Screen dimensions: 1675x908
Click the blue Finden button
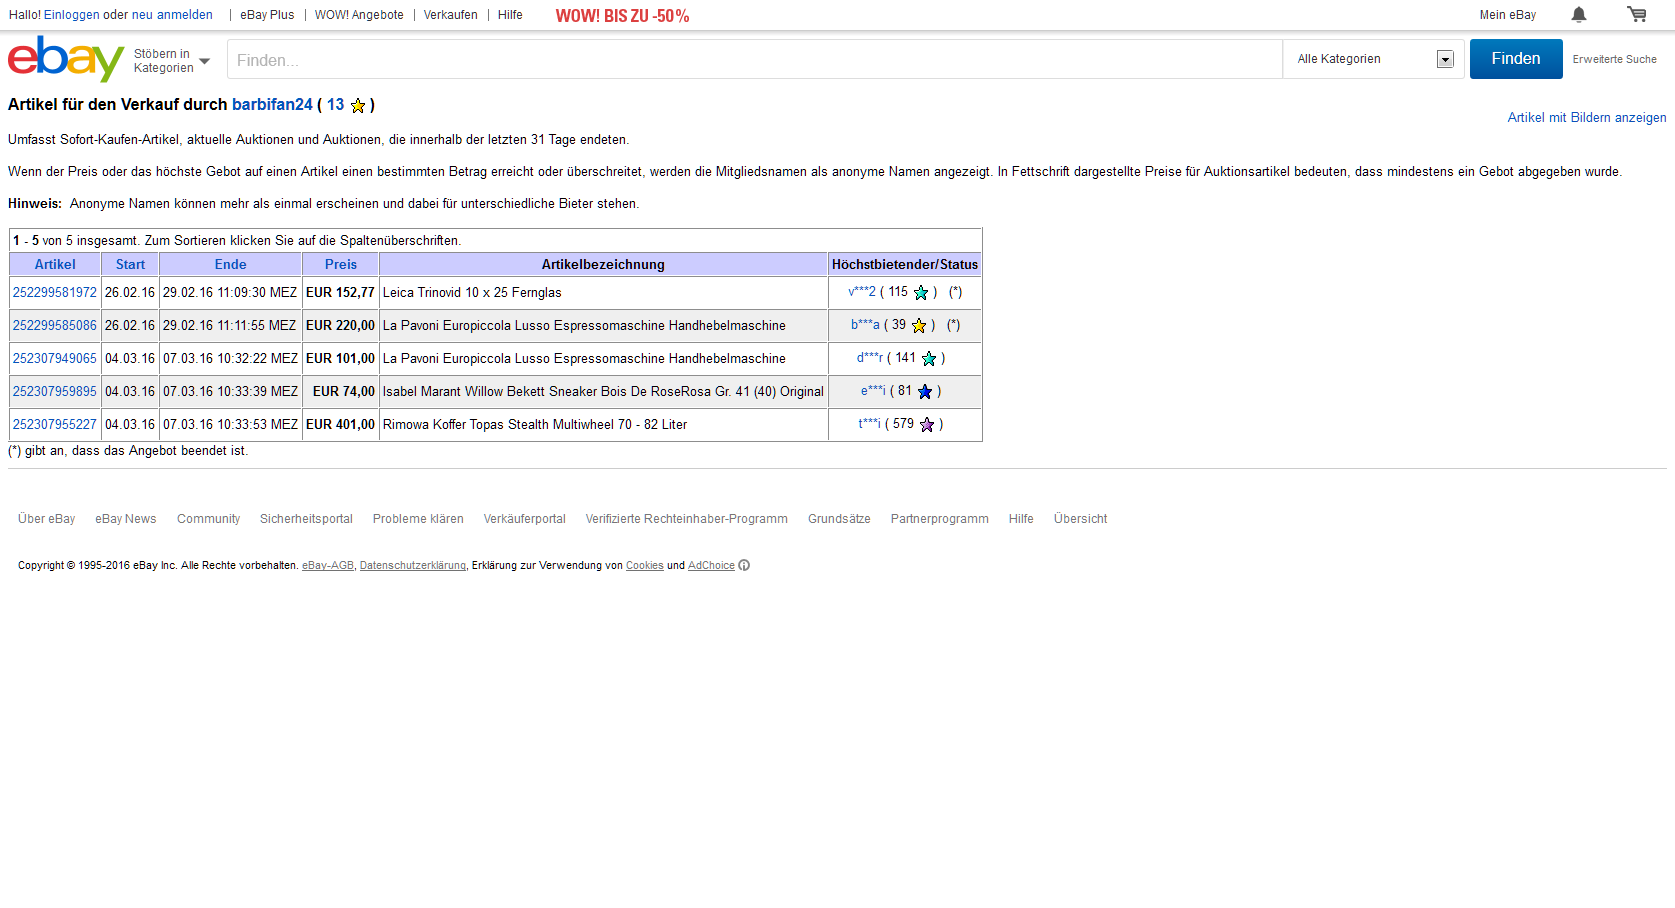click(x=1516, y=59)
